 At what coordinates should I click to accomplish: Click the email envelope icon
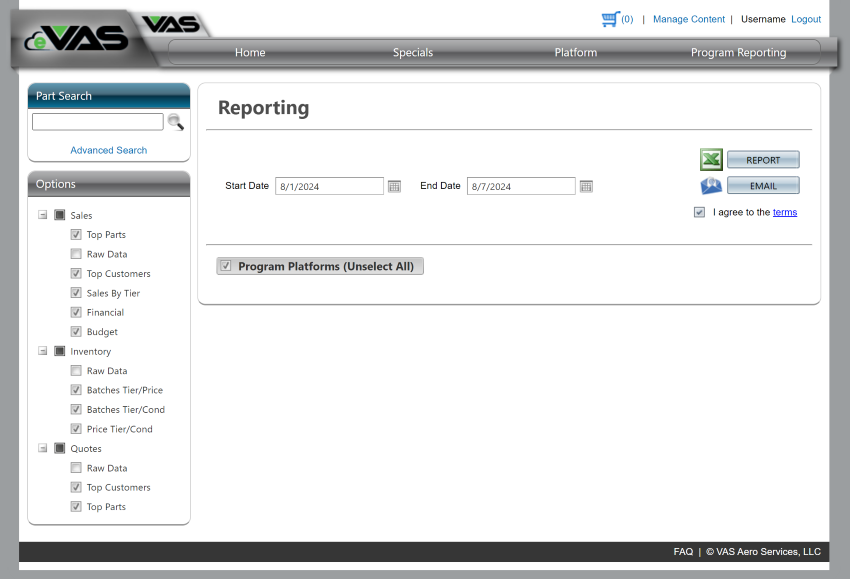pyautogui.click(x=711, y=185)
